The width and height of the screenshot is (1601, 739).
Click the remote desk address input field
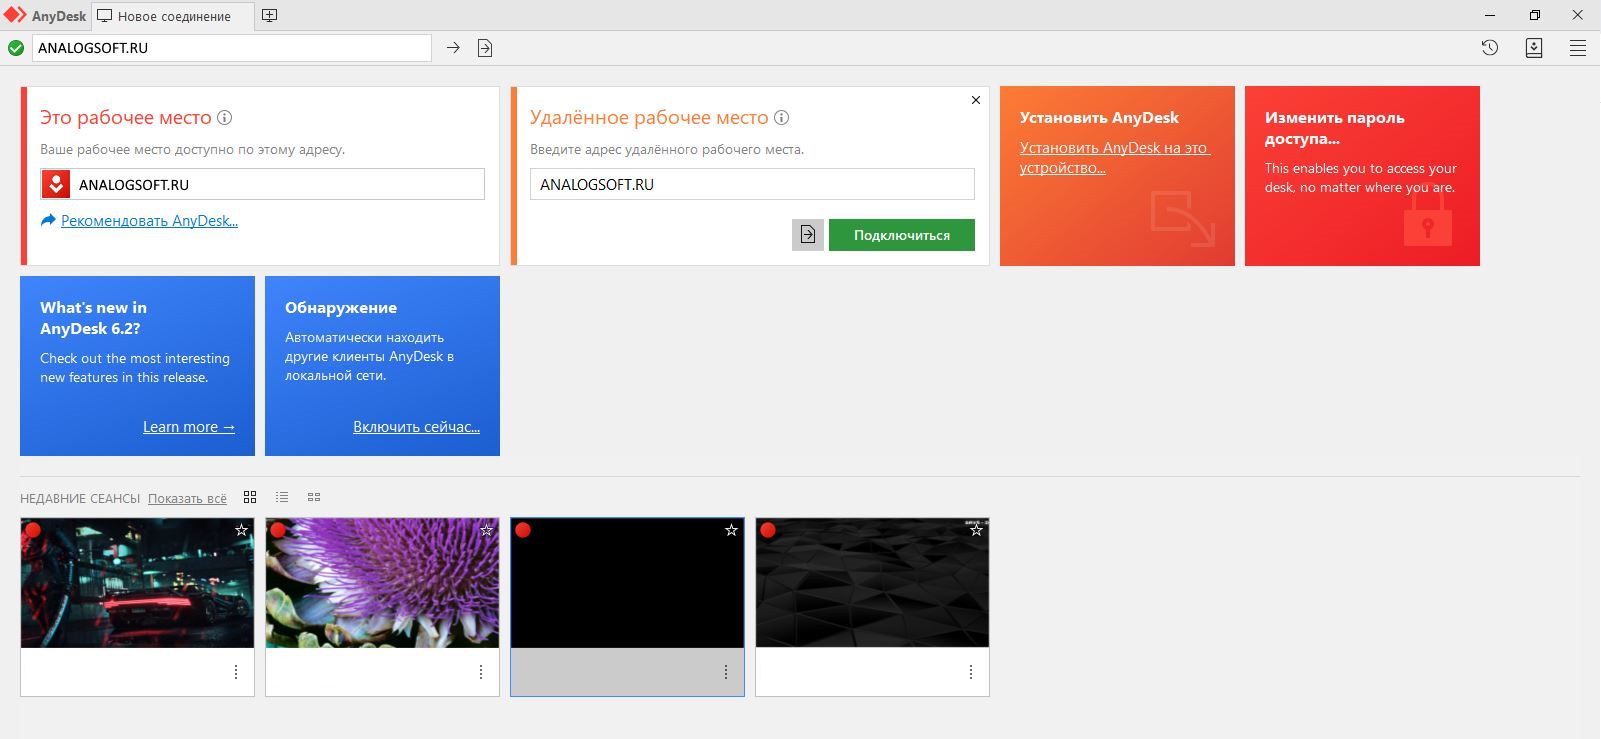coord(752,184)
